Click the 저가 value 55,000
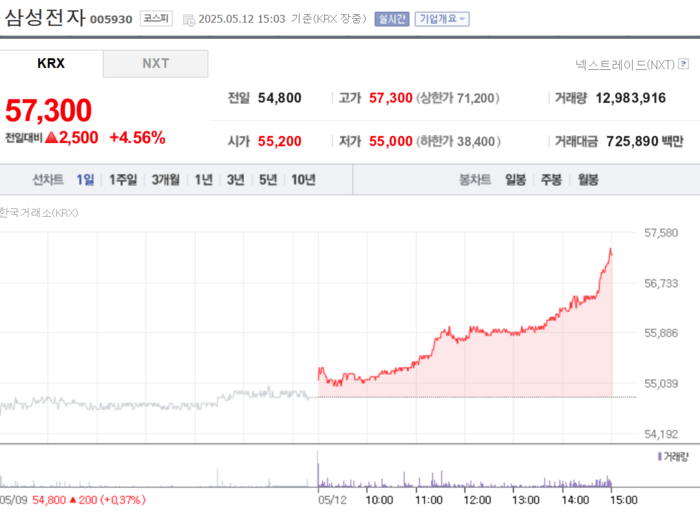Image resolution: width=700 pixels, height=519 pixels. 391,141
